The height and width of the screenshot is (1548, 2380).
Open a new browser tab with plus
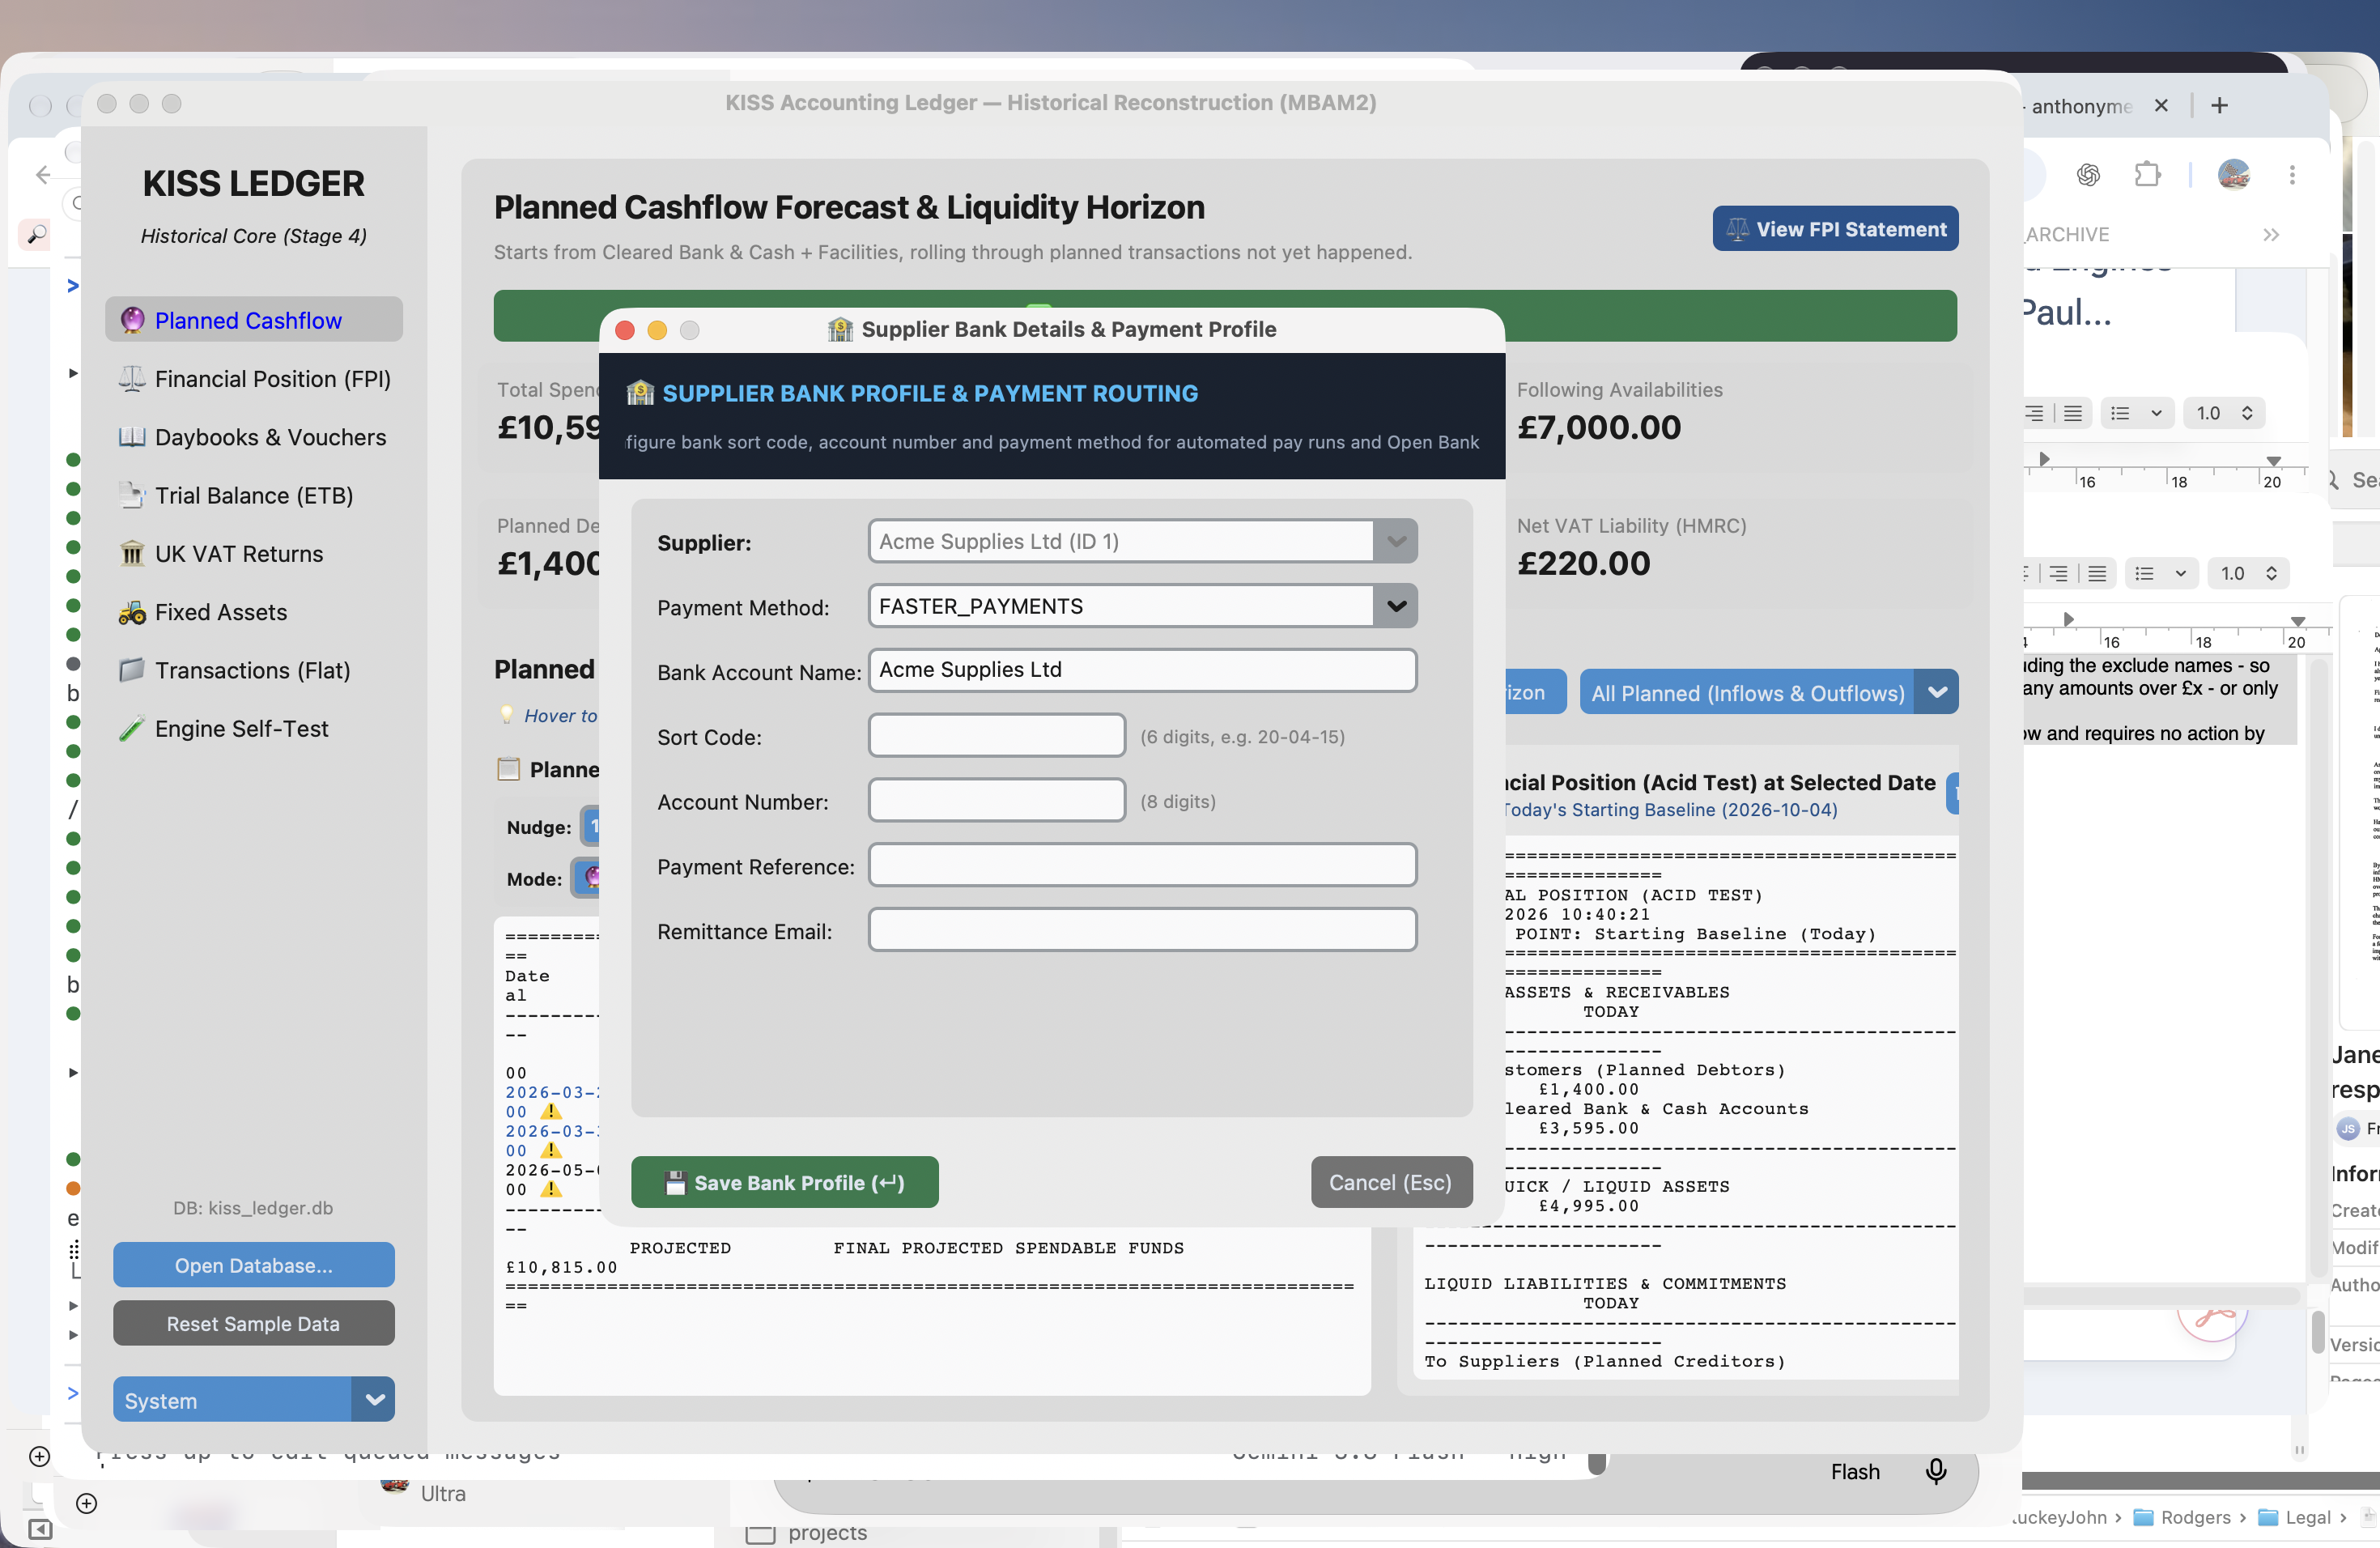[2219, 105]
